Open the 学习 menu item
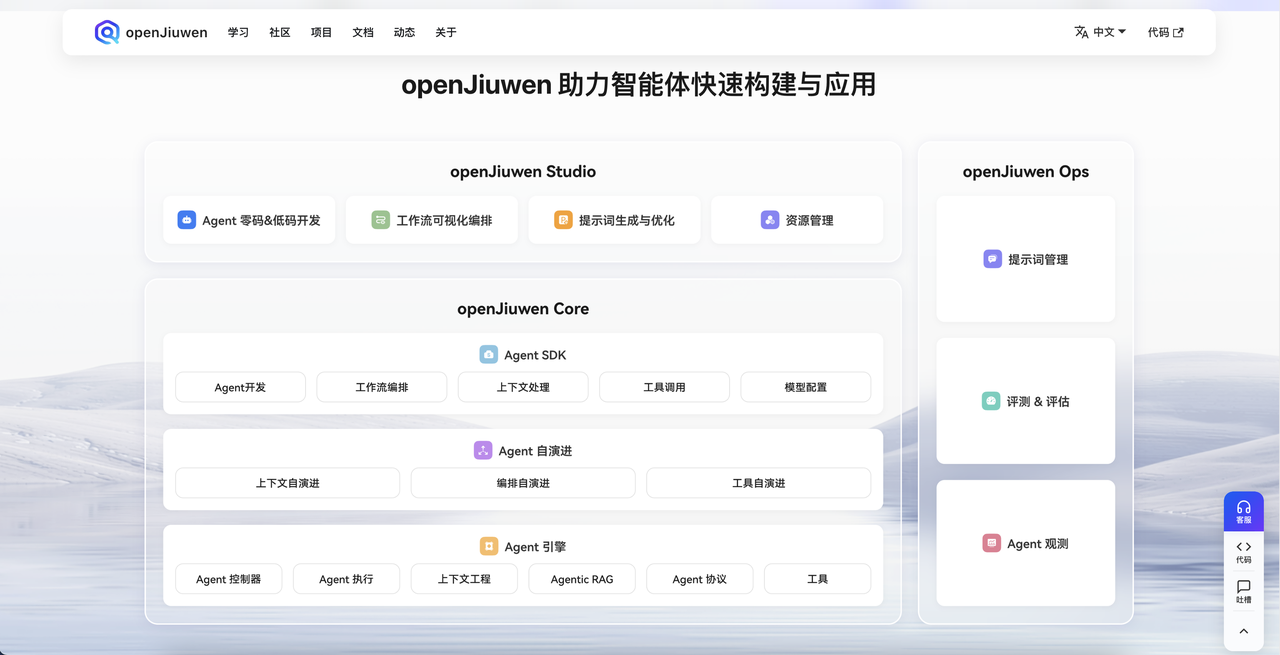Viewport: 1280px width, 655px height. 238,32
